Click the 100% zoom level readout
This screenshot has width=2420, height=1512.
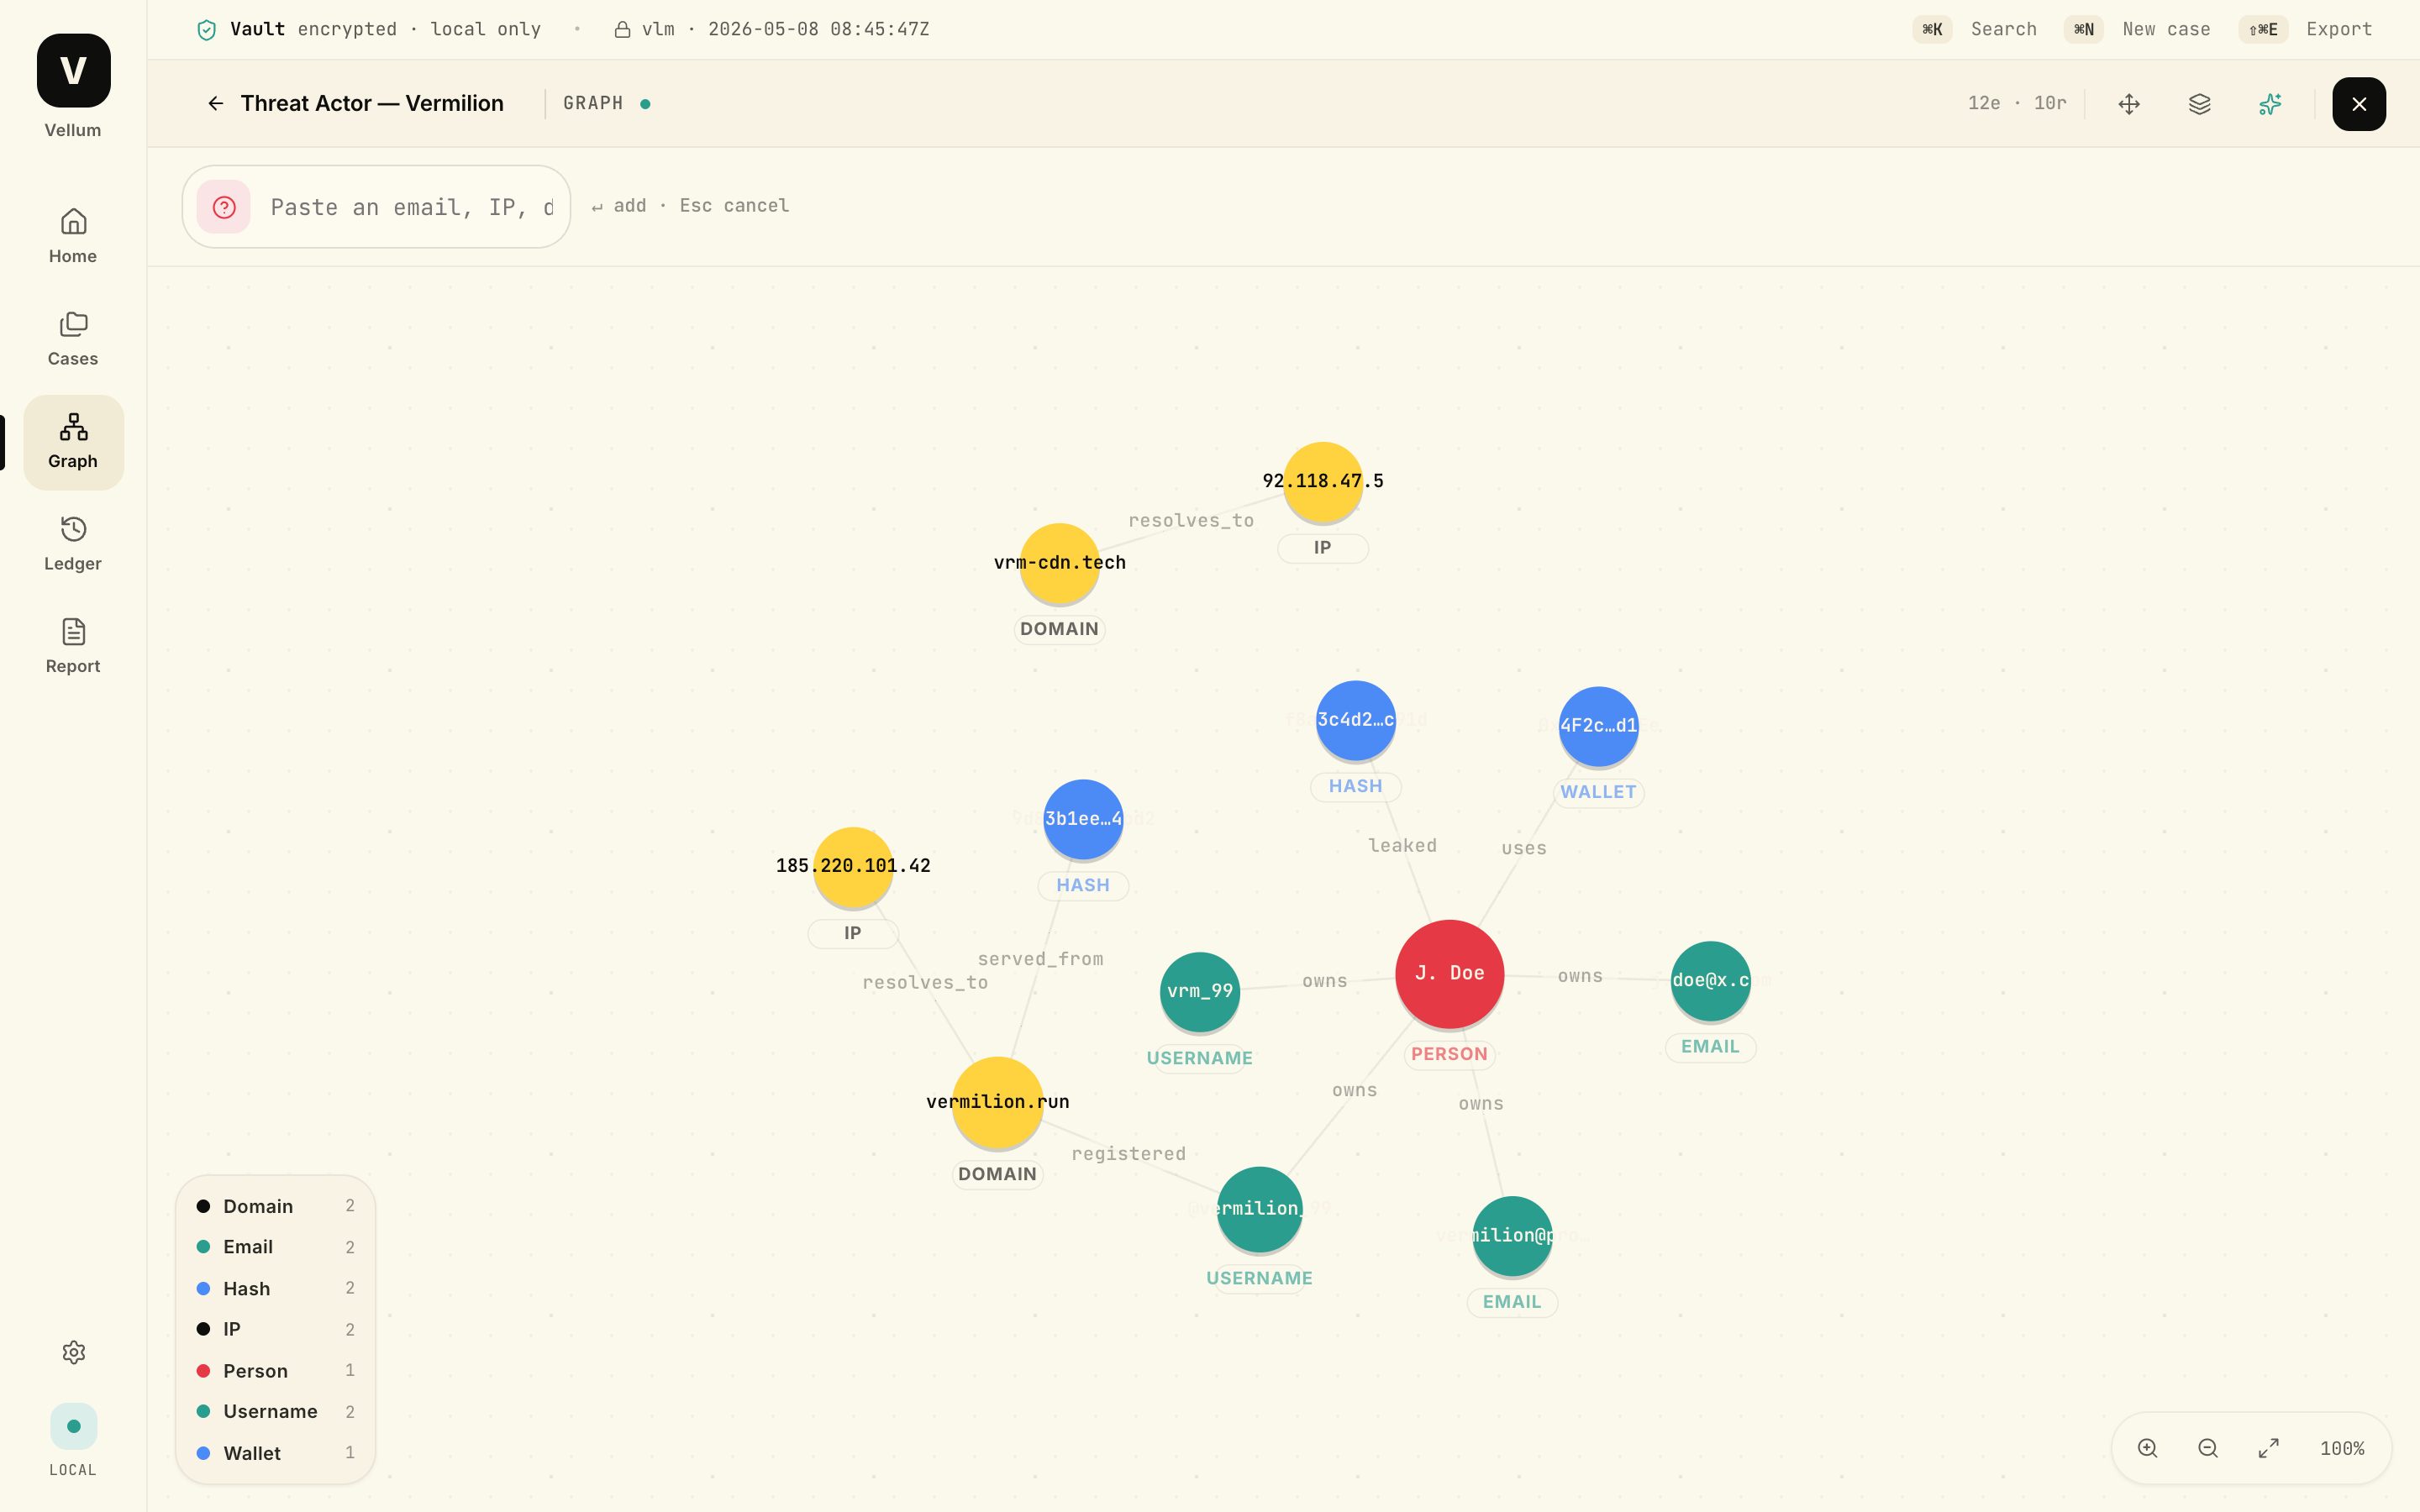(x=2342, y=1448)
